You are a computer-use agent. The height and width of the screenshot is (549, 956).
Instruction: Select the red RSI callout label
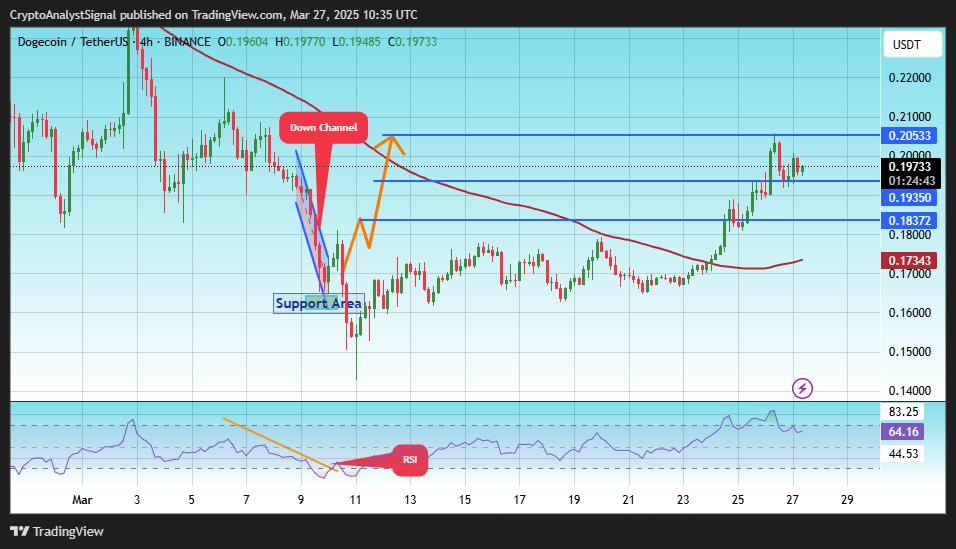410,460
